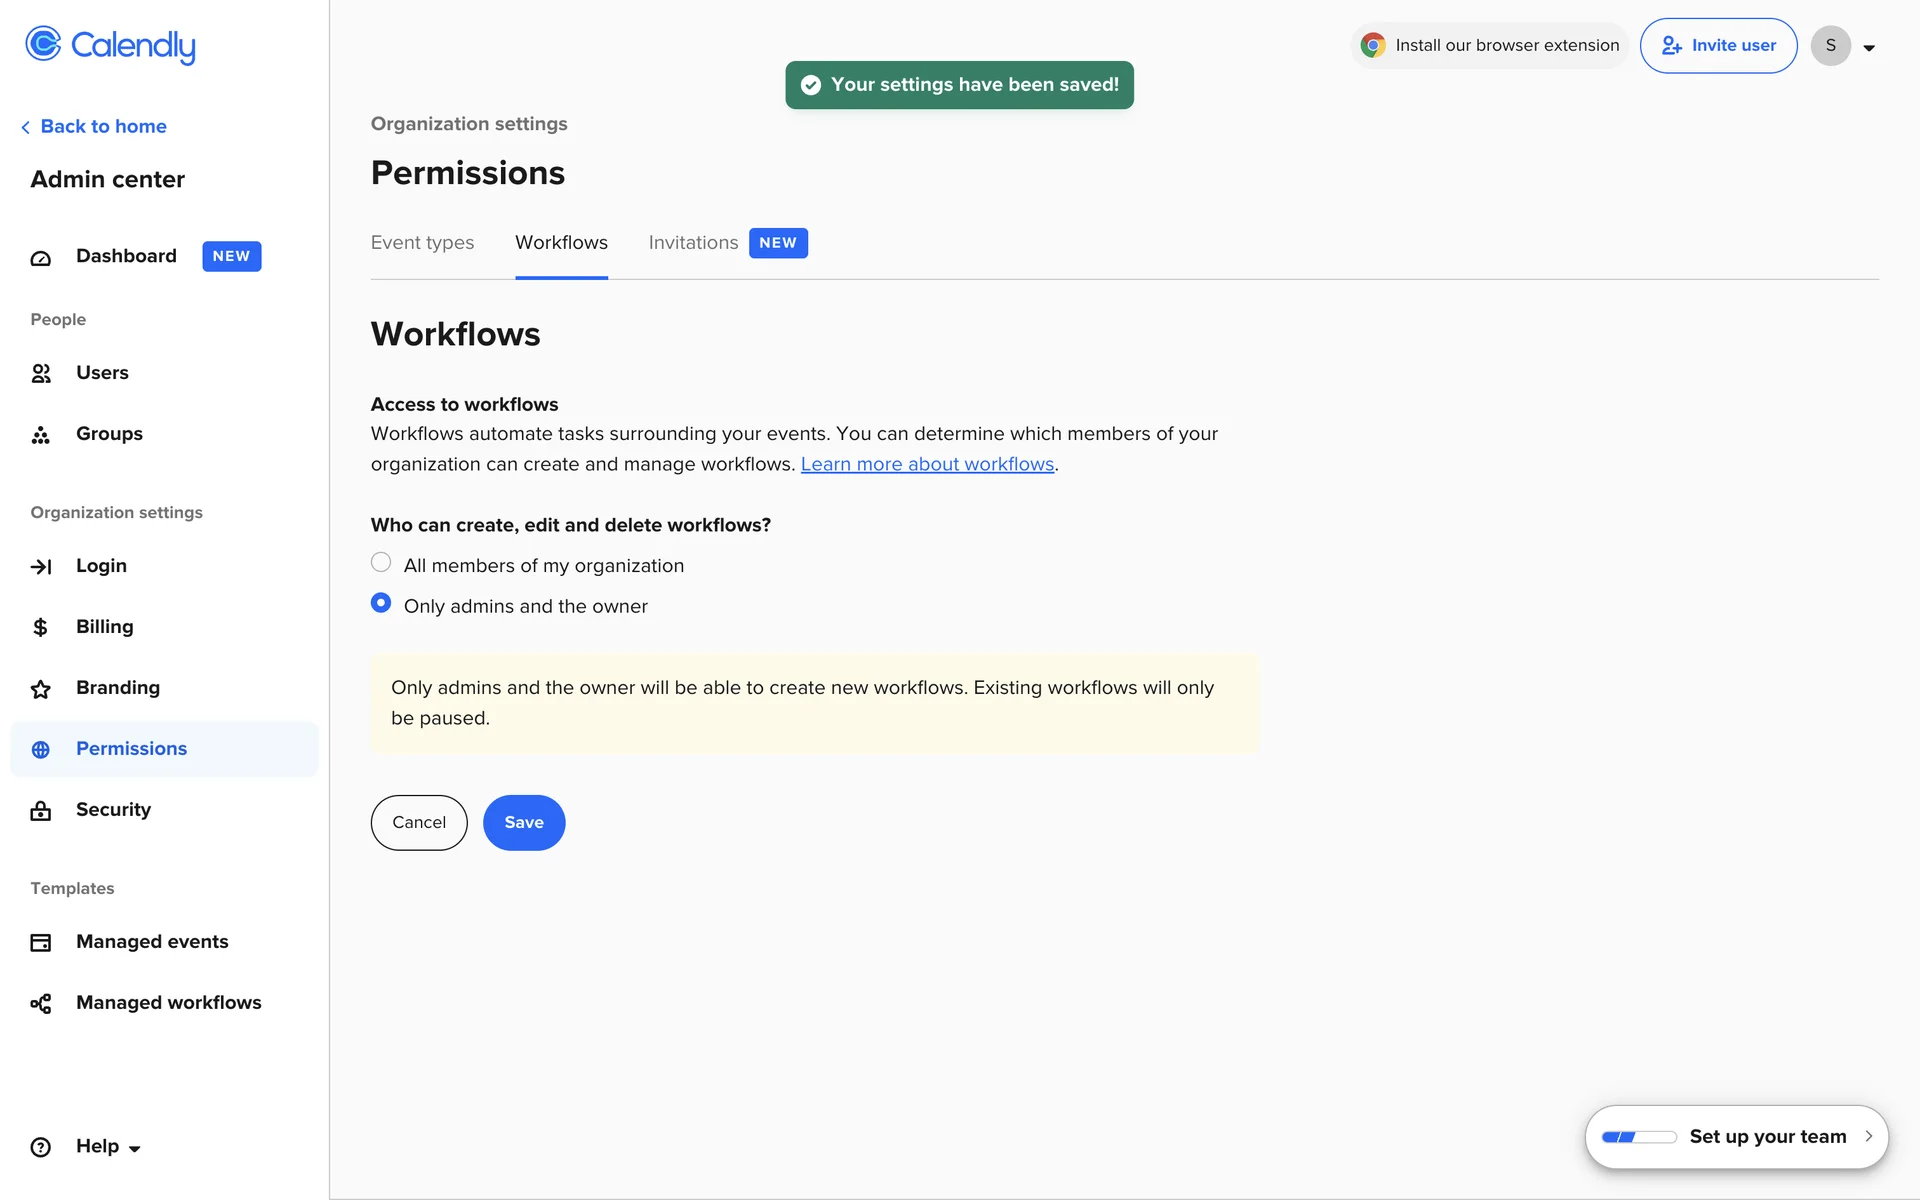Image resolution: width=1920 pixels, height=1200 pixels.
Task: Click the Billing dollar sign icon
Action: (41, 628)
